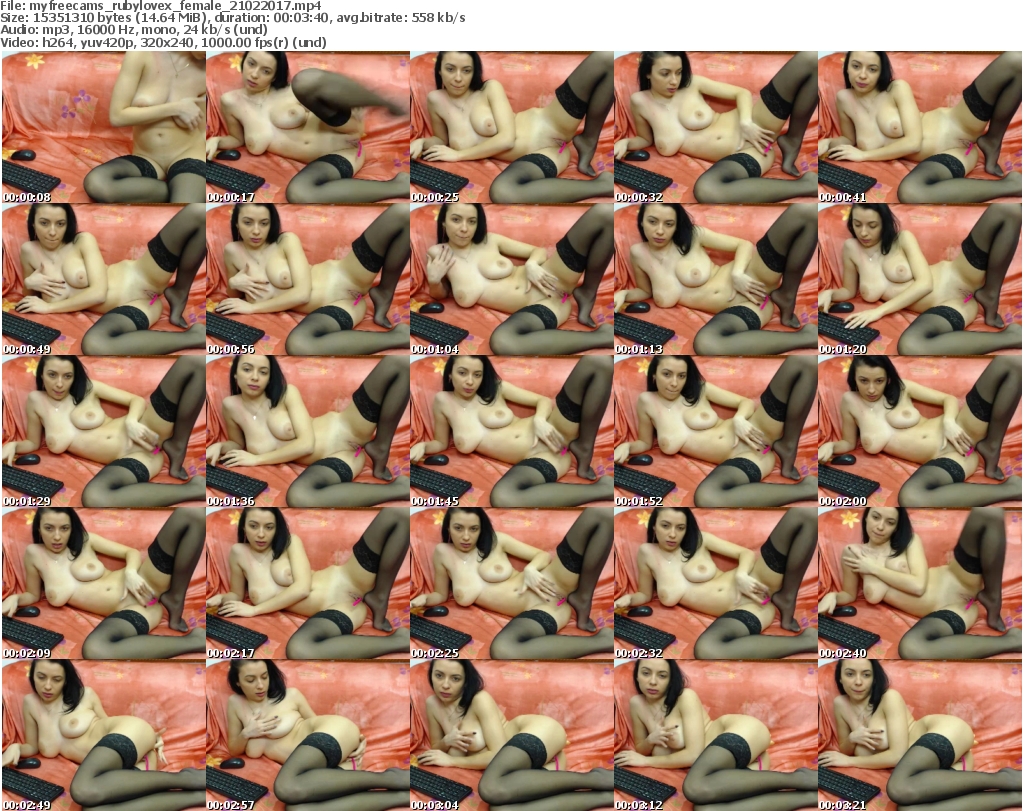This screenshot has width=1024, height=811.
Task: Open the frame stamped 00:00:41
Action: [x=920, y=127]
